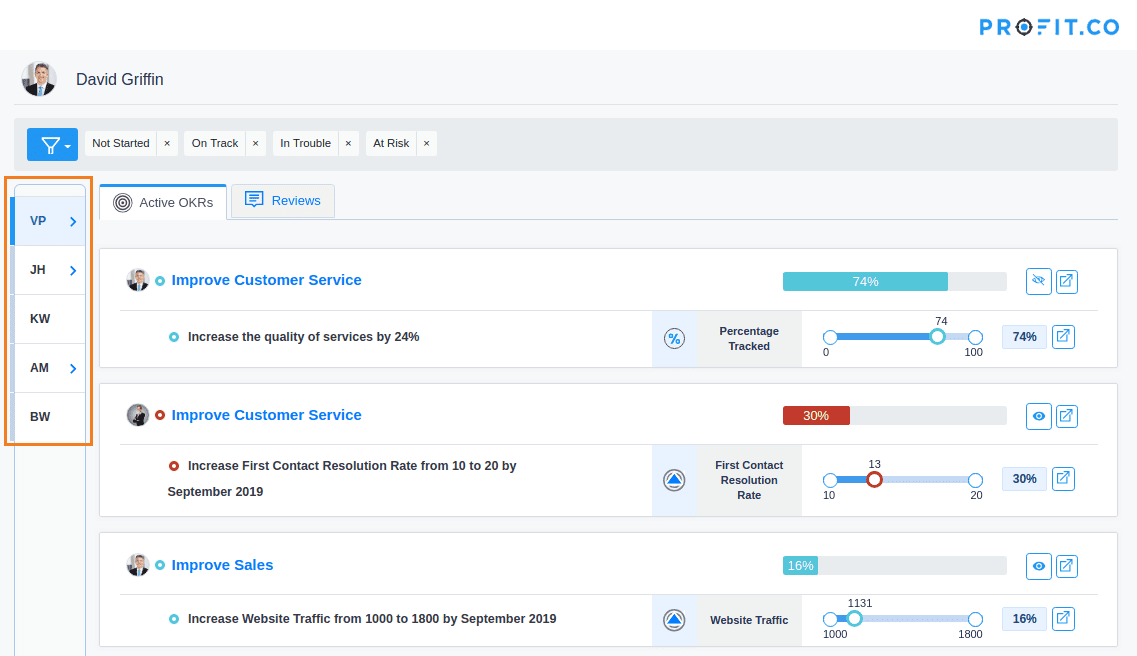Click the eye icon on the 30% OKR row
The image size is (1137, 656).
(1038, 416)
